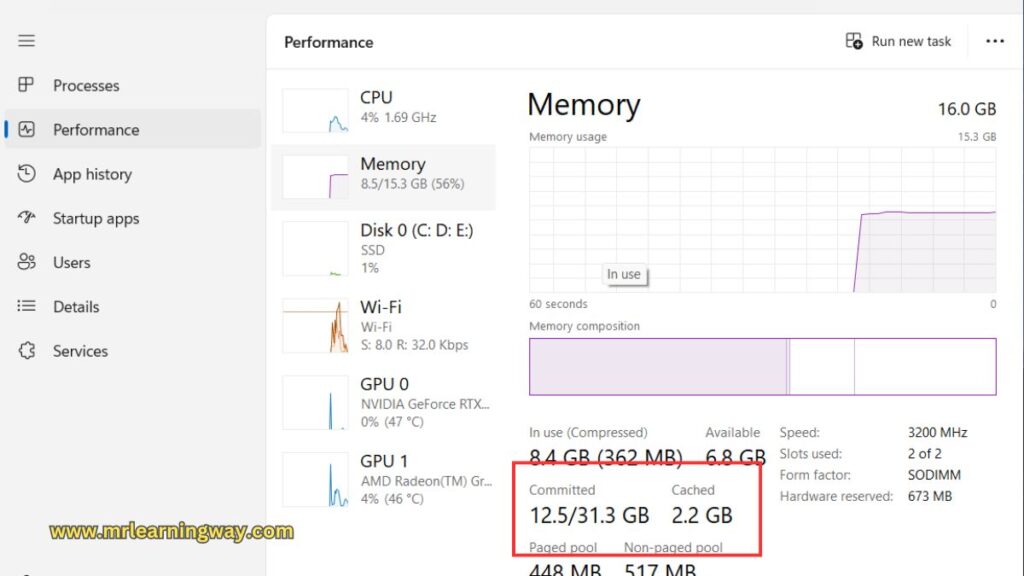Image resolution: width=1024 pixels, height=576 pixels.
Task: Click the Services puzzle-piece icon
Action: click(27, 351)
